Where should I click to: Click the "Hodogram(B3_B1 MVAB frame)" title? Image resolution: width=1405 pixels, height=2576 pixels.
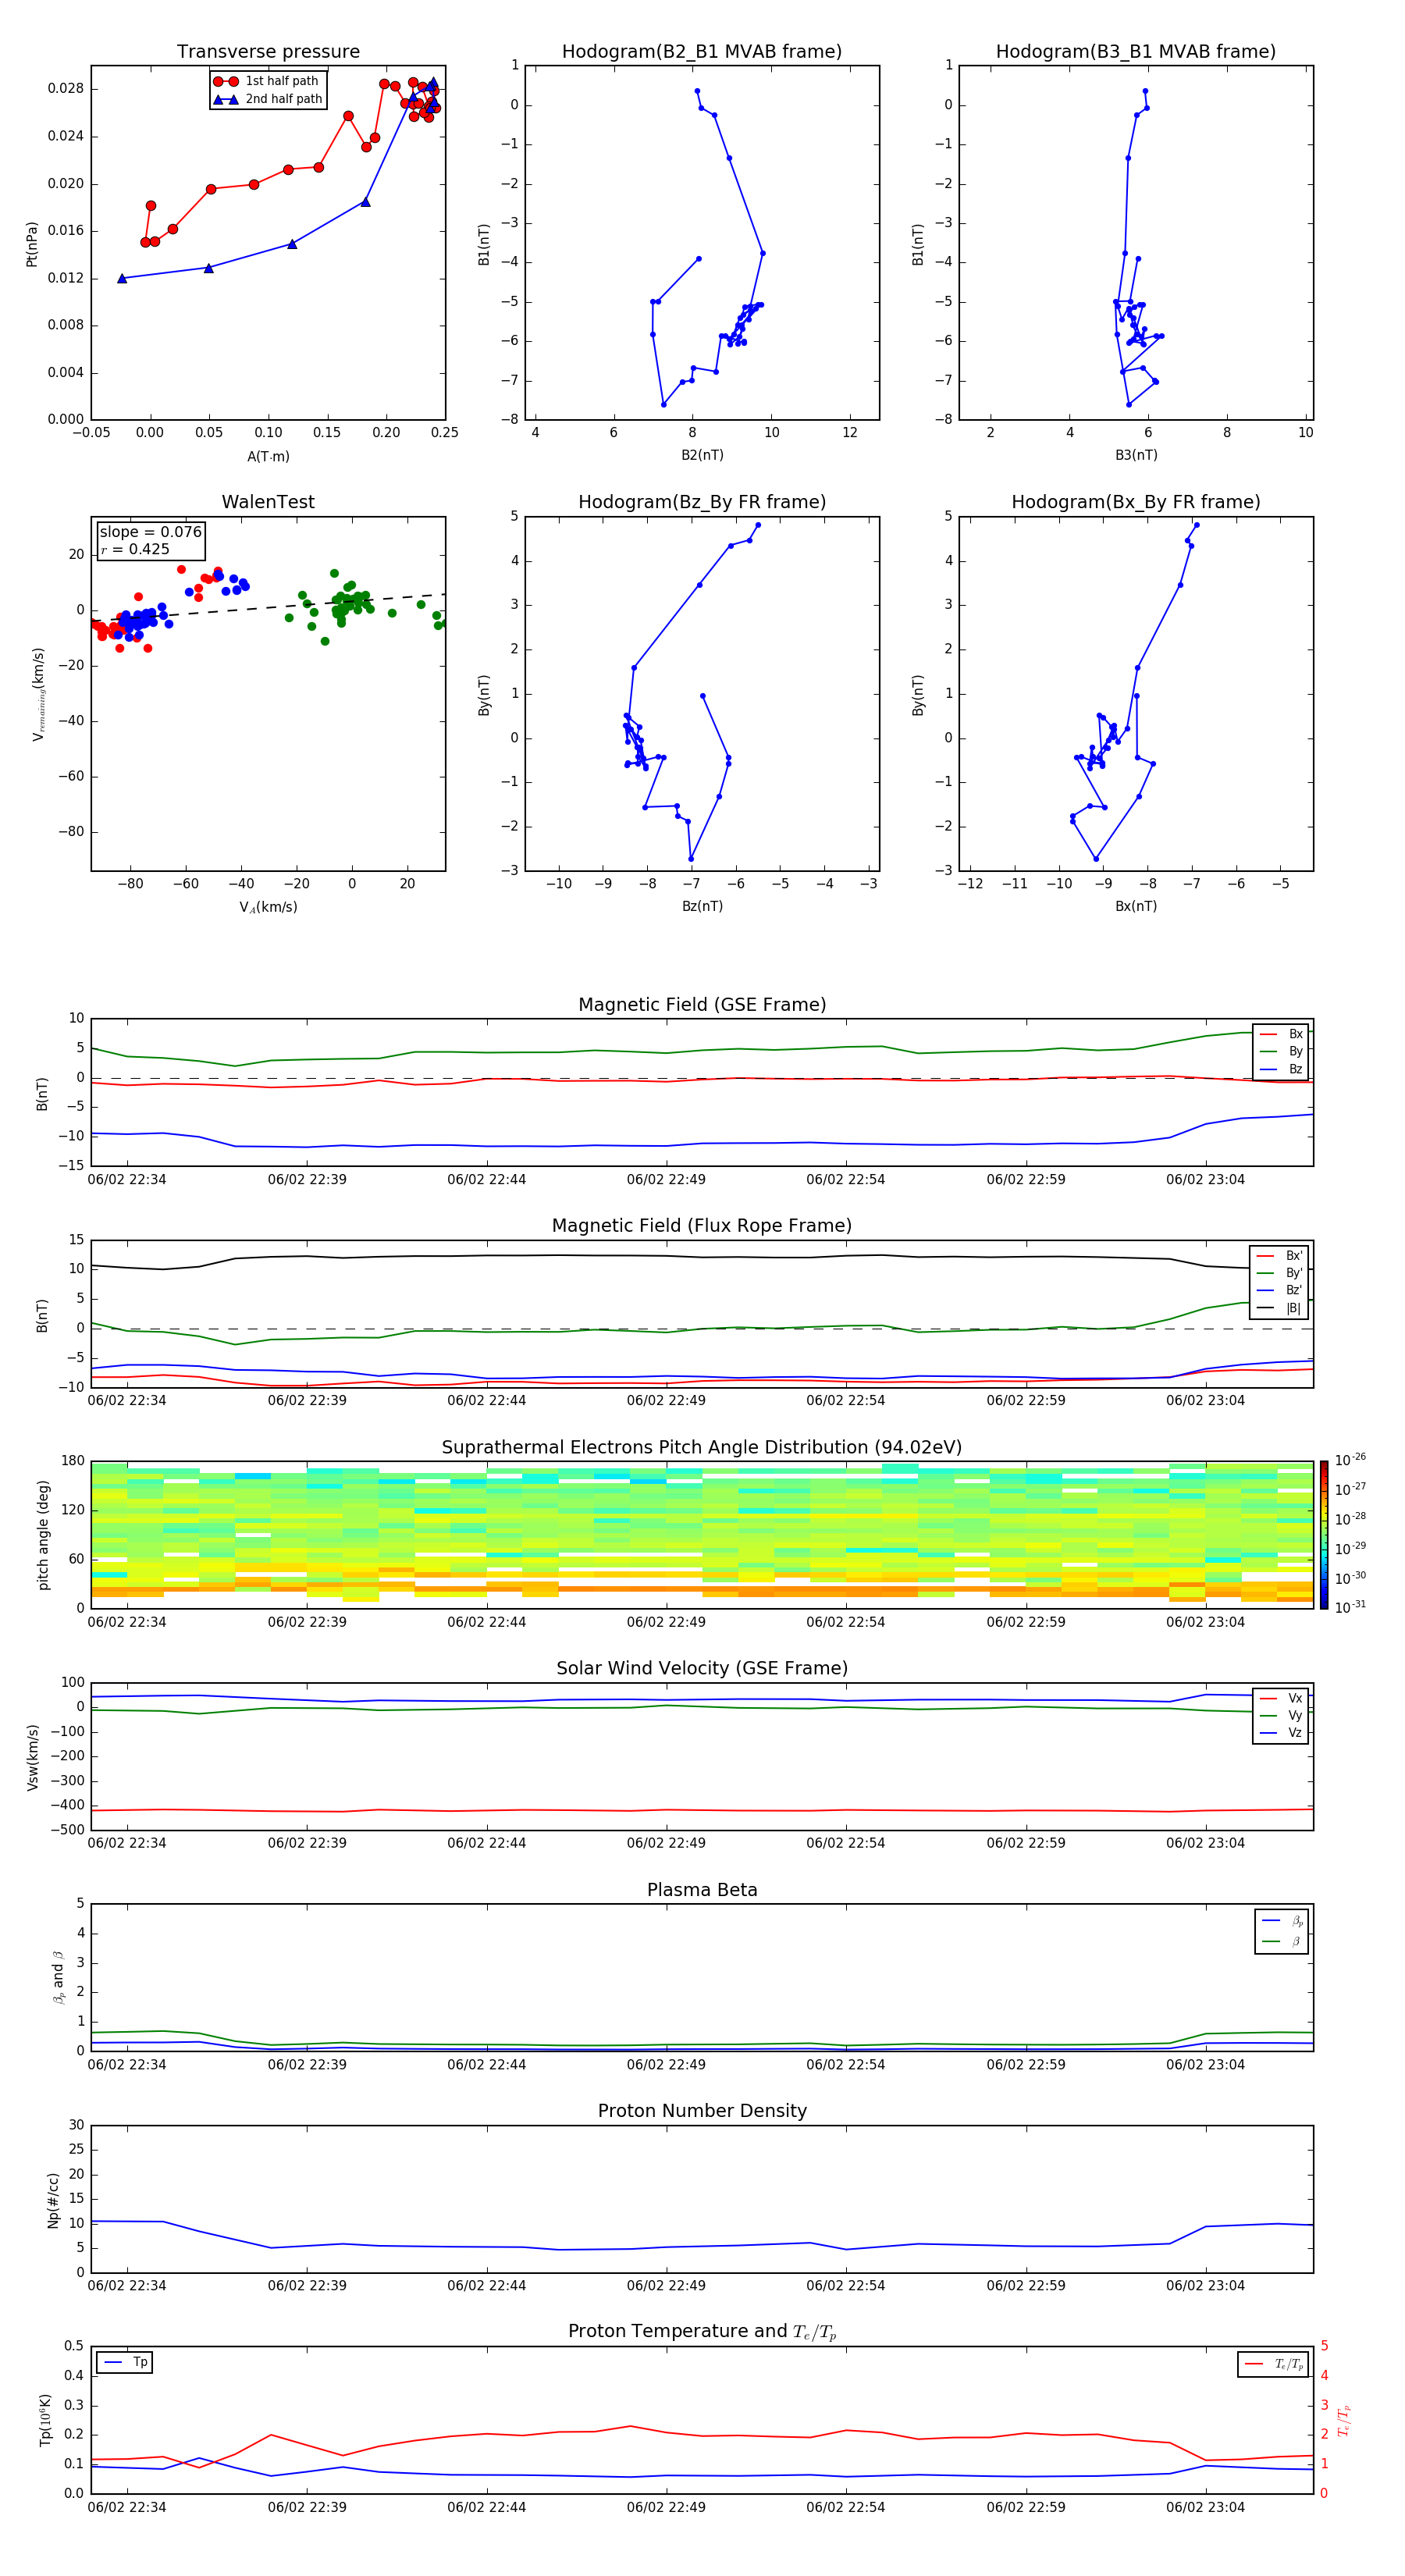pyautogui.click(x=1136, y=52)
